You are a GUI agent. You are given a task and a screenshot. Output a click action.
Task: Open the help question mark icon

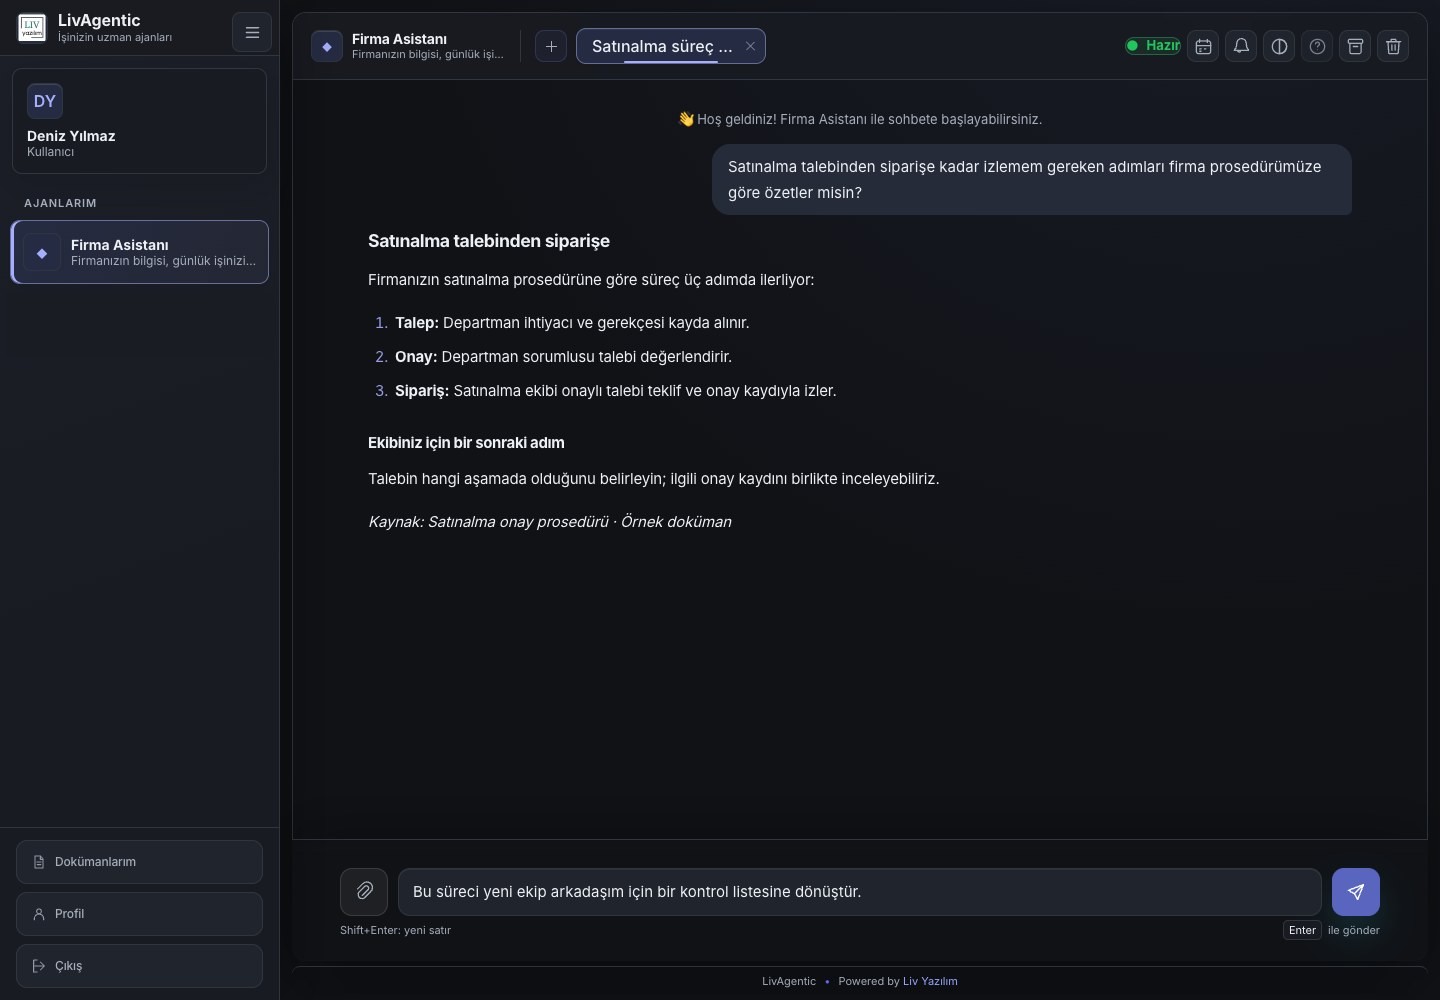pyautogui.click(x=1317, y=46)
